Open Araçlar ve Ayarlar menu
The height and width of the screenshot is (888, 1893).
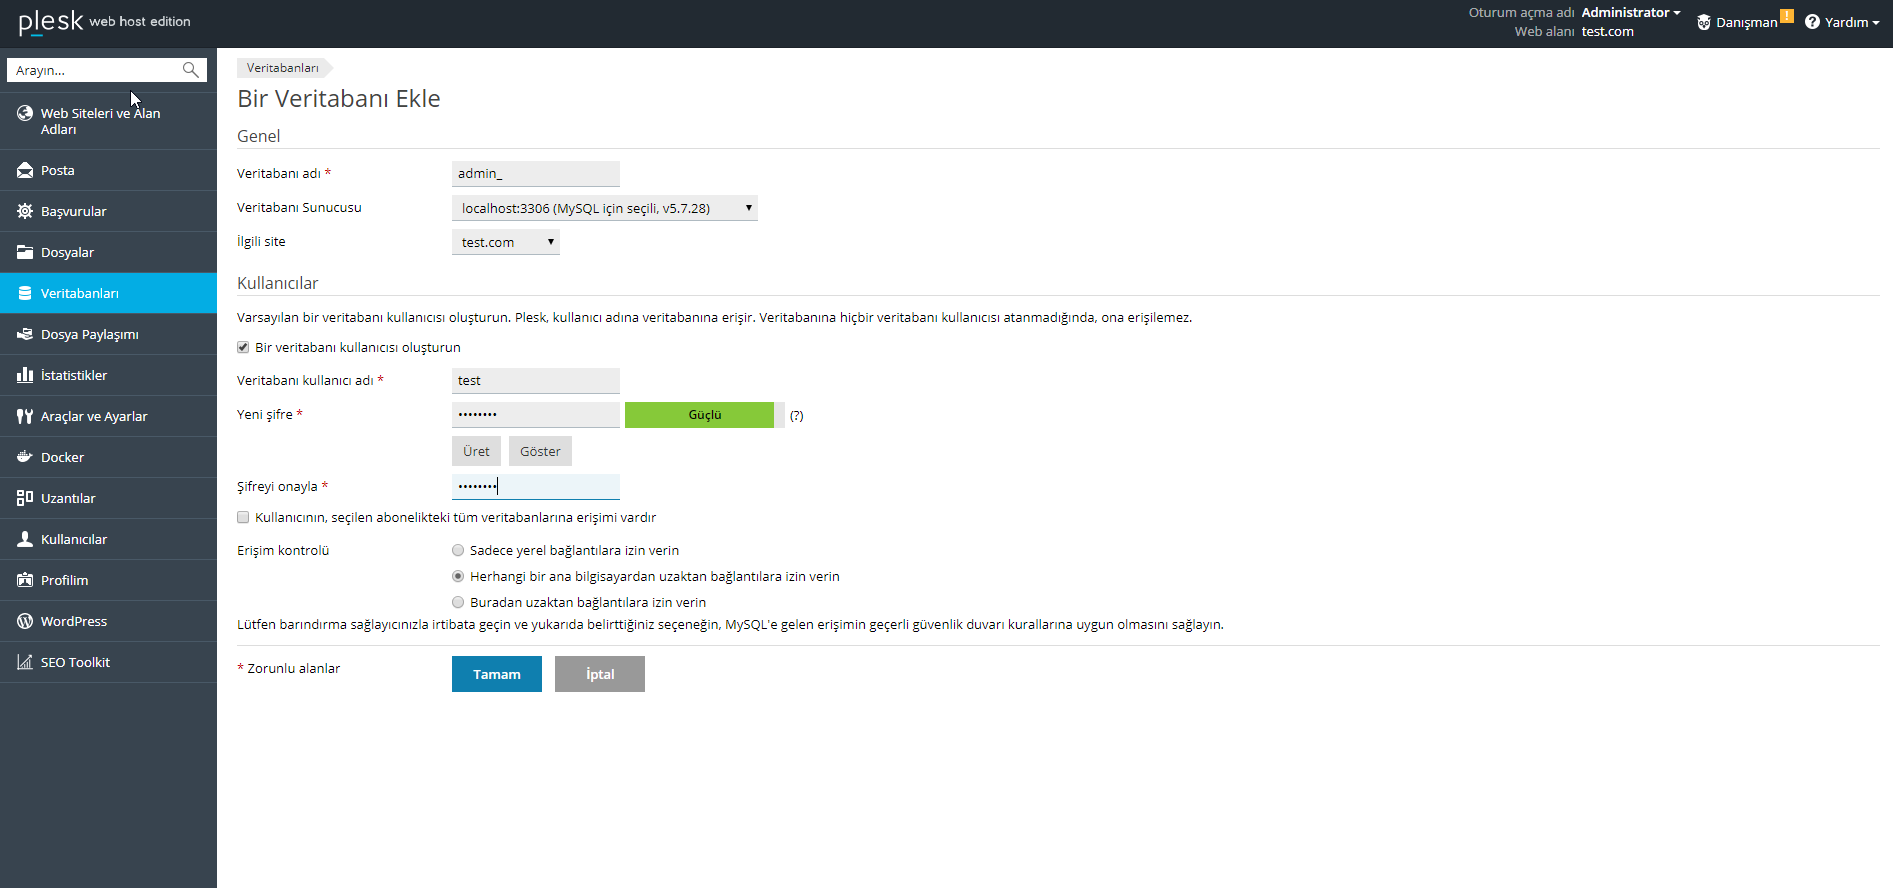[108, 416]
